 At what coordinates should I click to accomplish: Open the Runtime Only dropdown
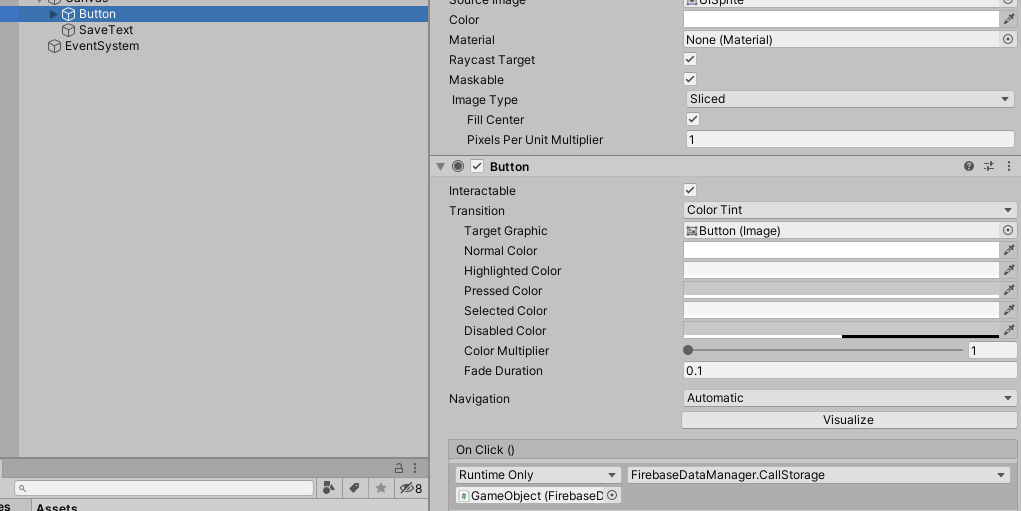(537, 475)
